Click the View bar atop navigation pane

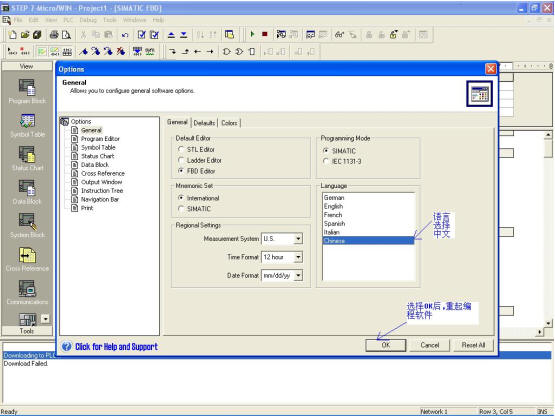[27, 66]
